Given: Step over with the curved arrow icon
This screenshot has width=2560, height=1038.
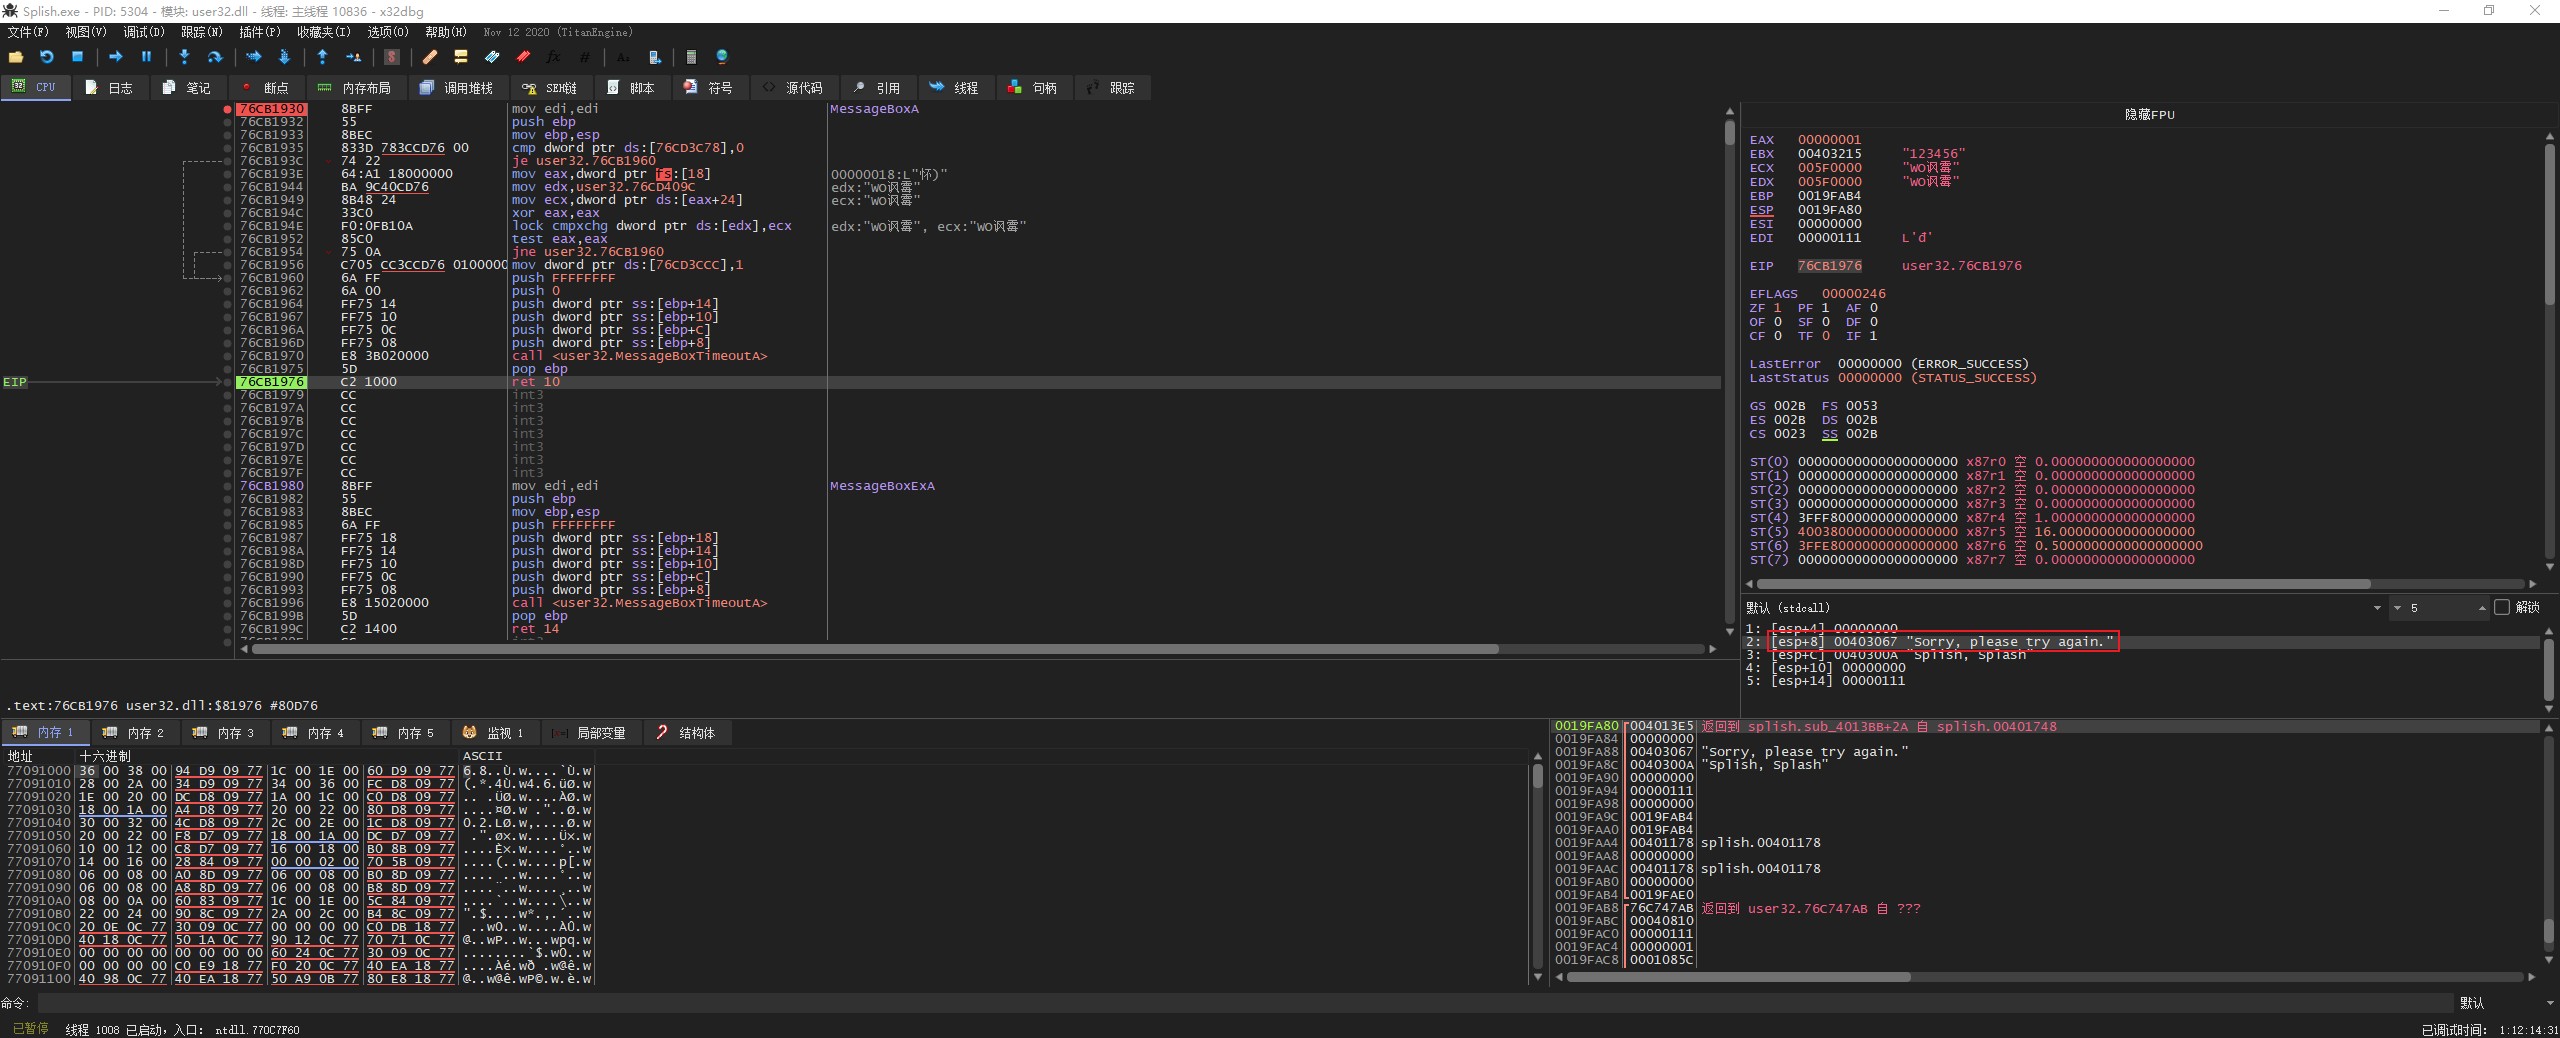Looking at the screenshot, I should coord(214,57).
